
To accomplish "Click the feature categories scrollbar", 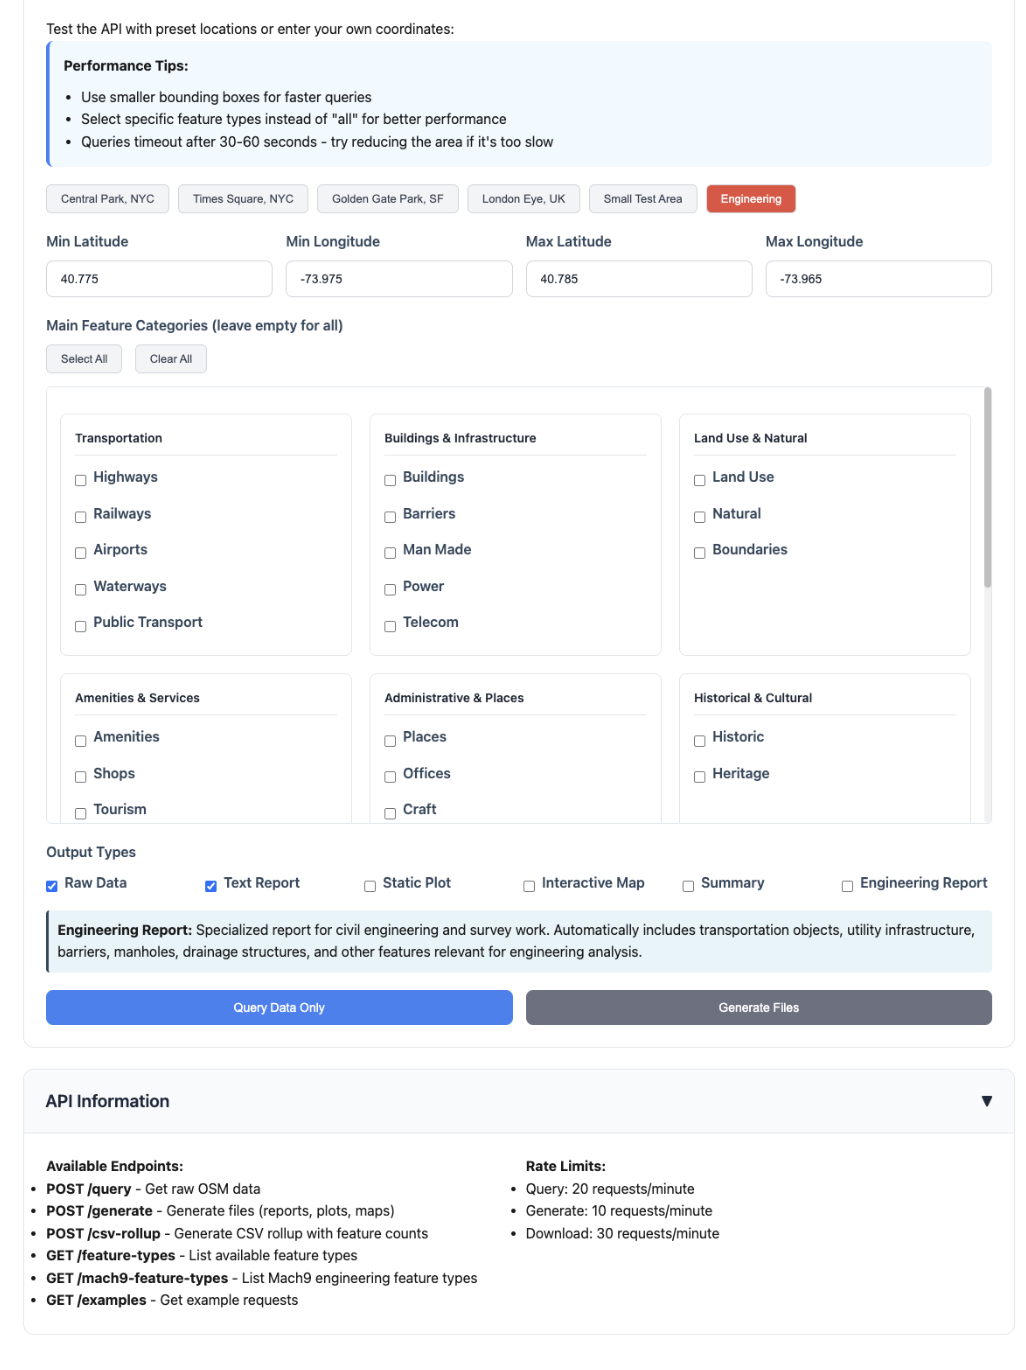I will point(987,488).
